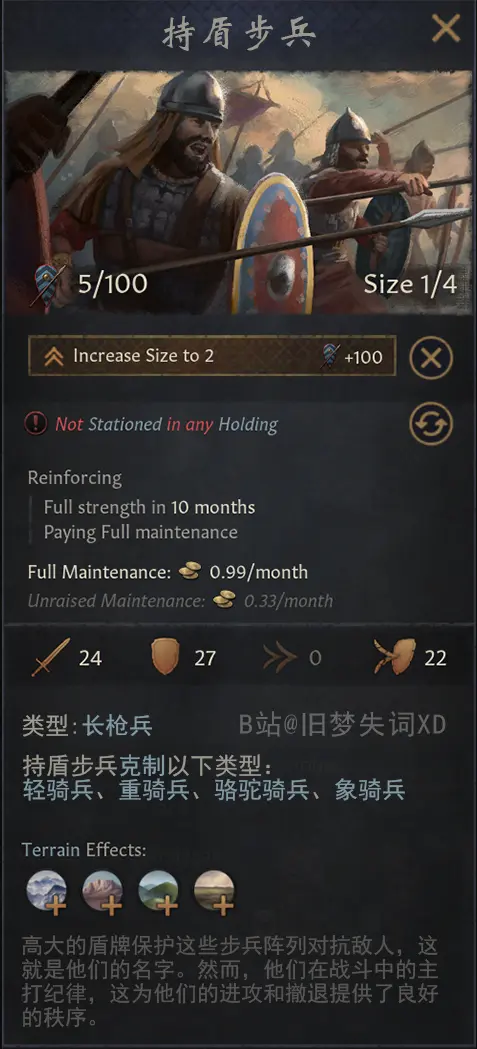The image size is (477, 1049).
Task: Click the tan plains terrain effect icon
Action: pos(214,892)
